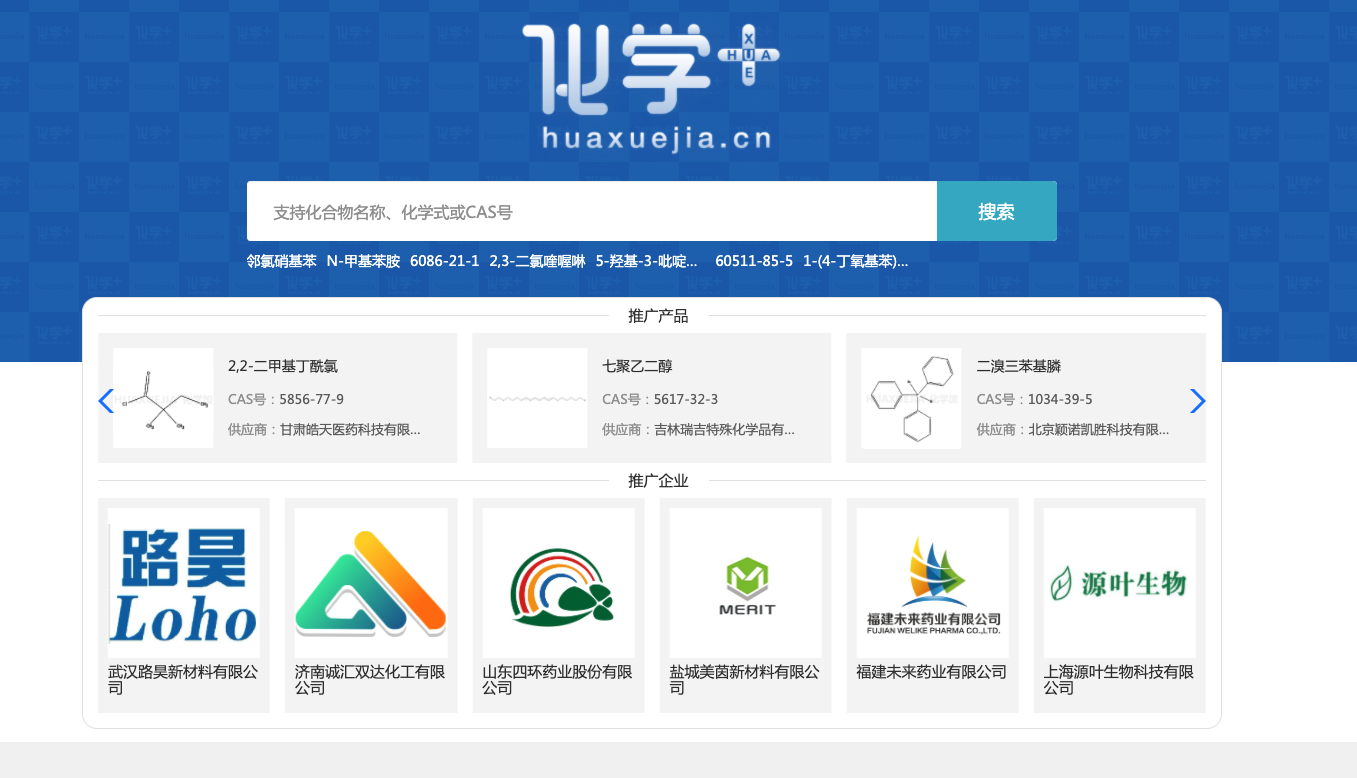The height and width of the screenshot is (778, 1357).
Task: Open hot search term 5-羟基-3-吡啶…
Action: (646, 261)
